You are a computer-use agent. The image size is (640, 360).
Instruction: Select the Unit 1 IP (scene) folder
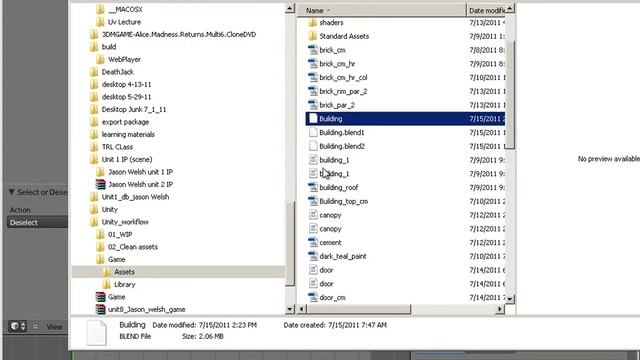[127, 160]
